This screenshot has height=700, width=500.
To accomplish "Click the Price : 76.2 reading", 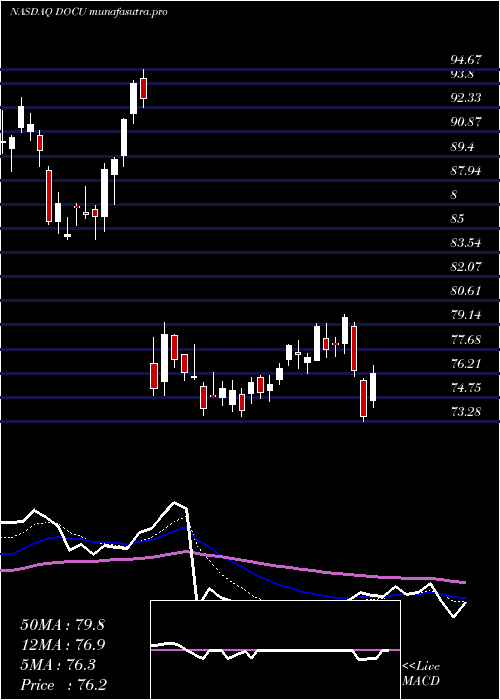I will (63, 685).
